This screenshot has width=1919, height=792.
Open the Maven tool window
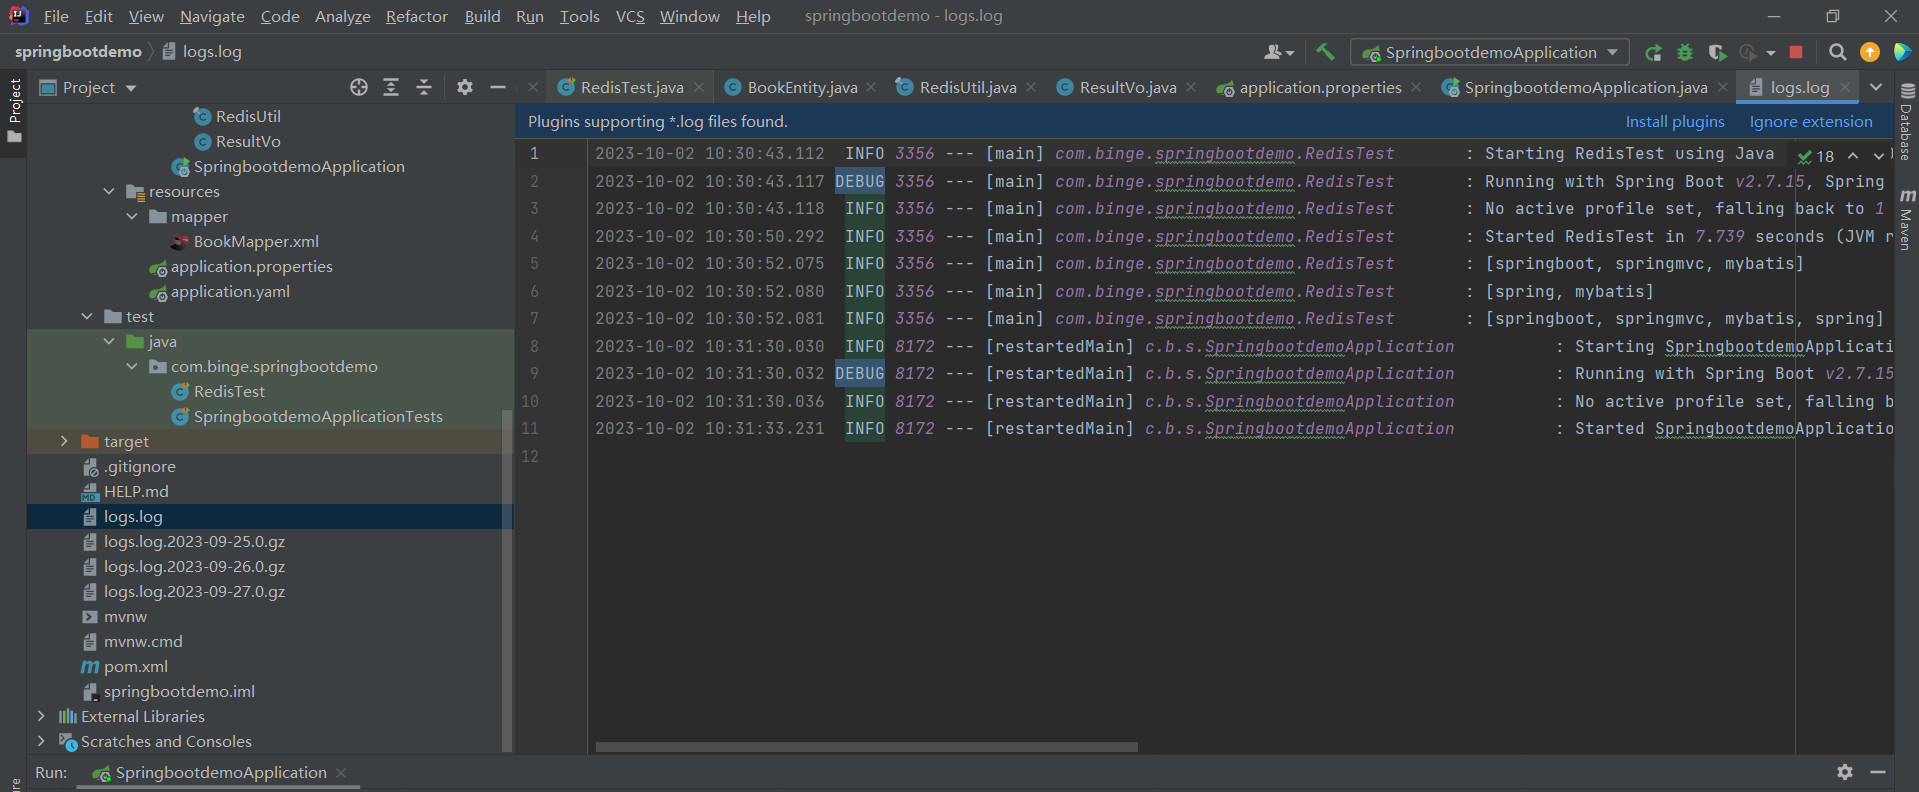coord(1906,218)
